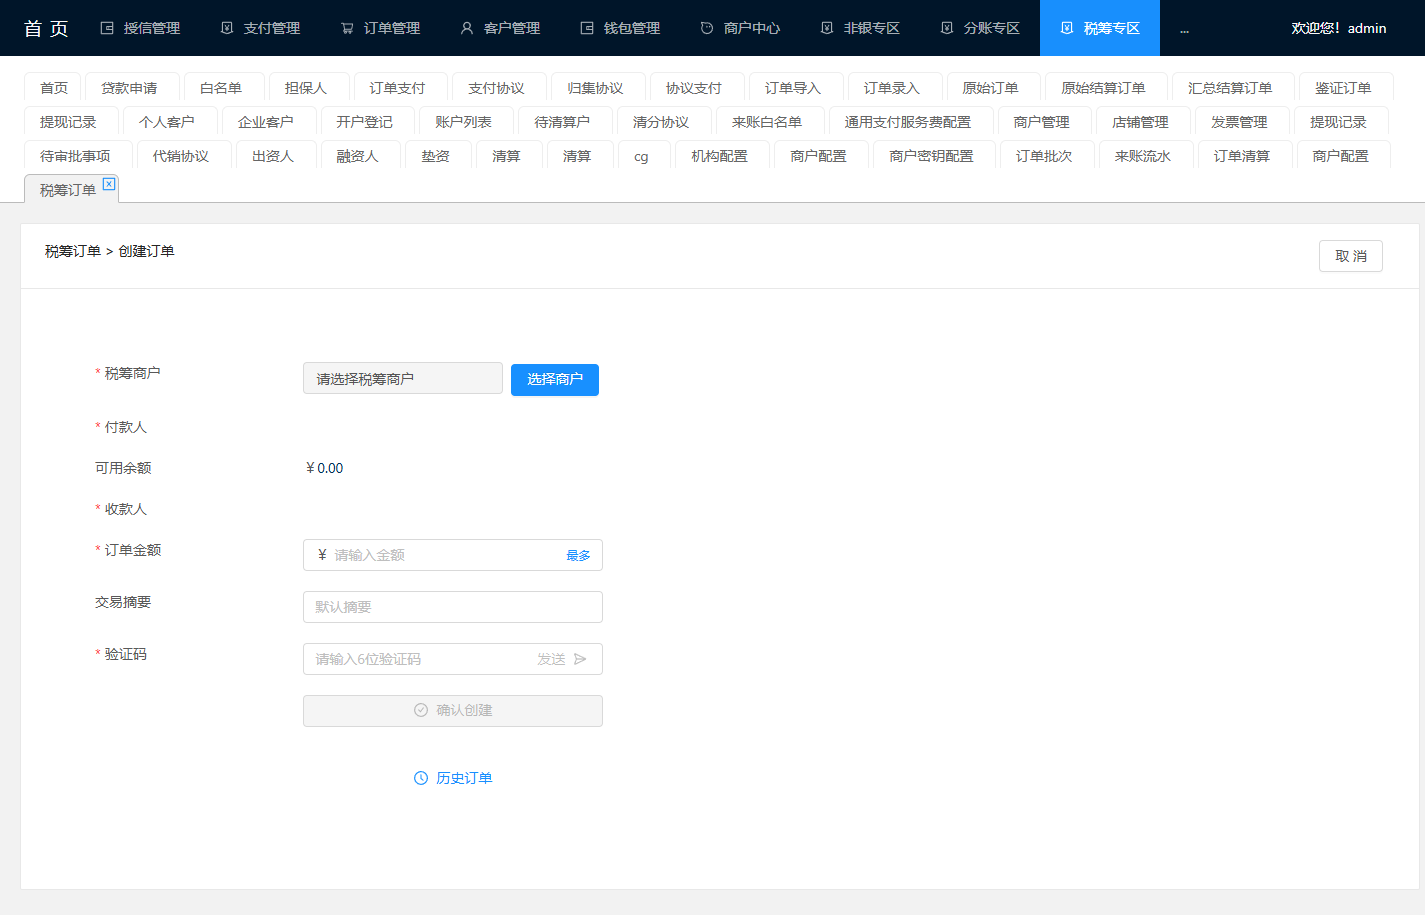Switch to the 鉴证订单 tab

(x=1344, y=88)
